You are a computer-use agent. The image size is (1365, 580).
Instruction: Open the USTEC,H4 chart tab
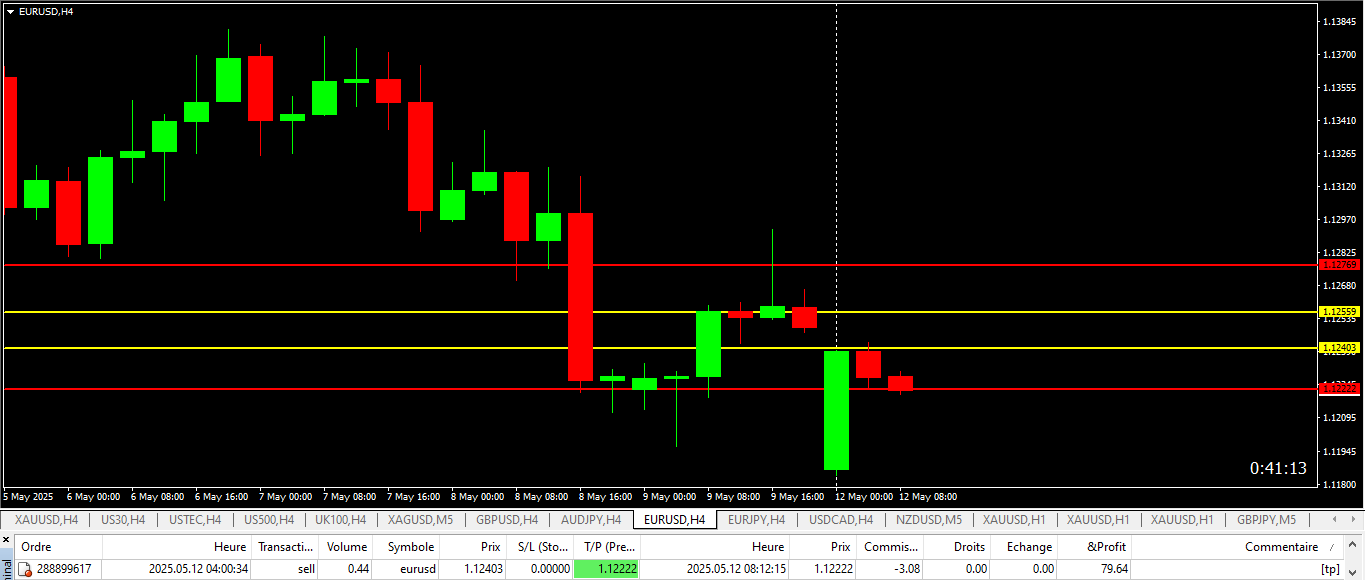coord(195,520)
